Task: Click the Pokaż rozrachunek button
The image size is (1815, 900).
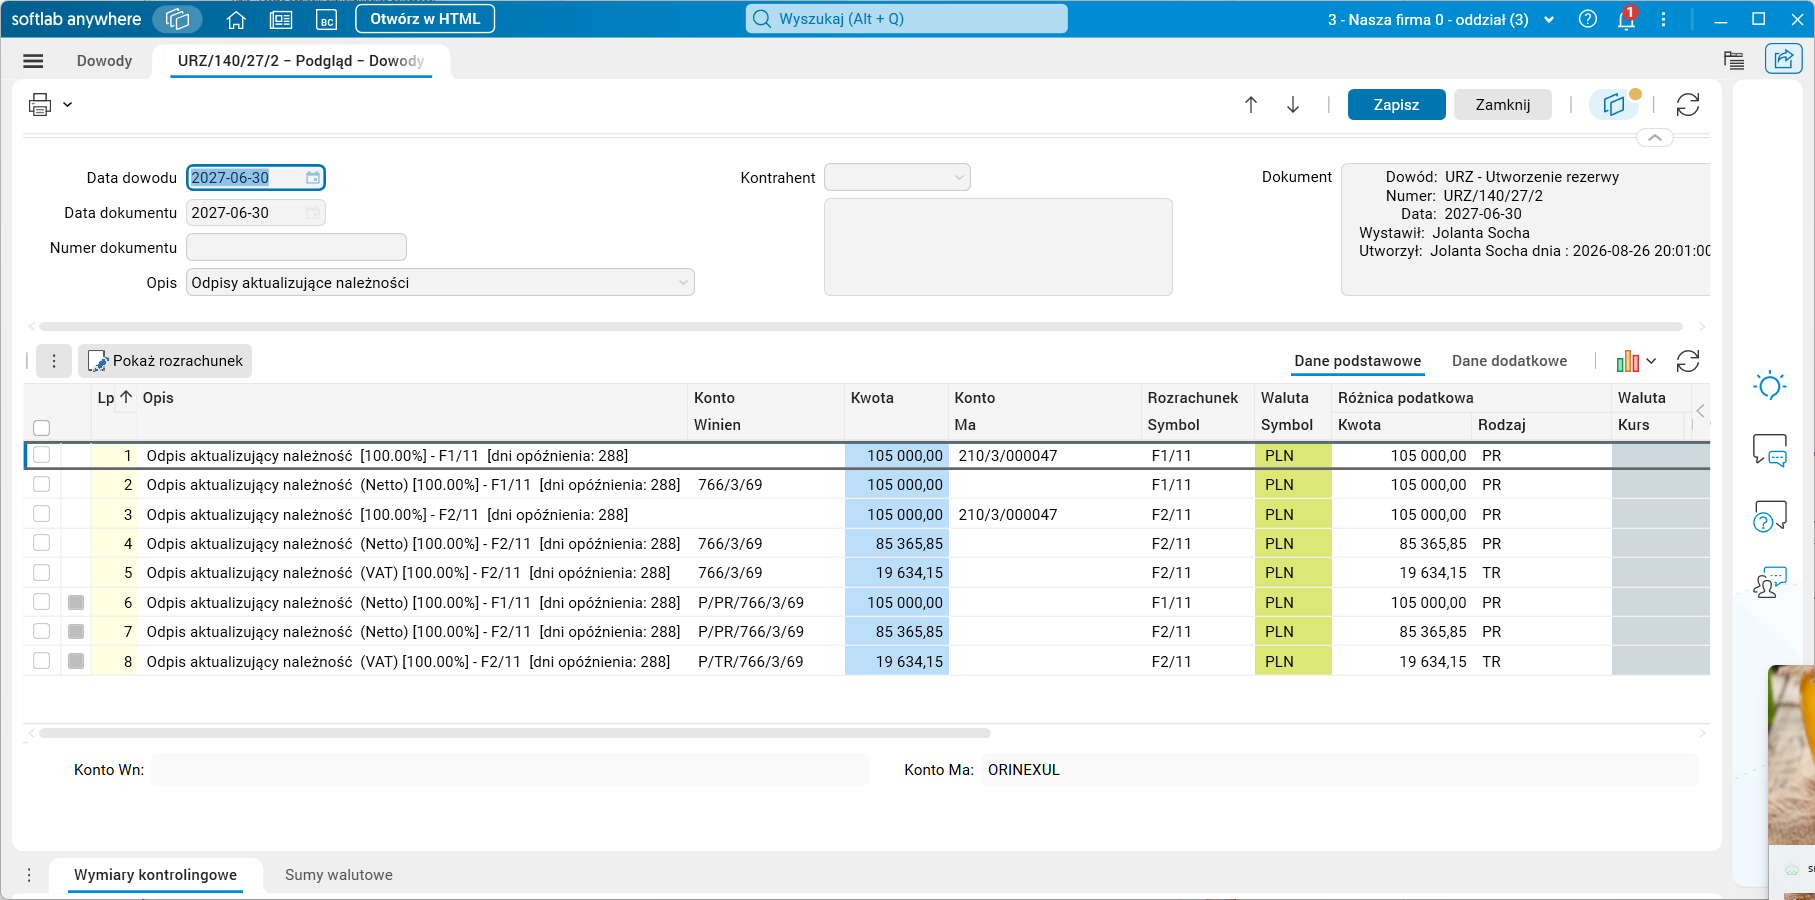Action: pyautogui.click(x=165, y=361)
